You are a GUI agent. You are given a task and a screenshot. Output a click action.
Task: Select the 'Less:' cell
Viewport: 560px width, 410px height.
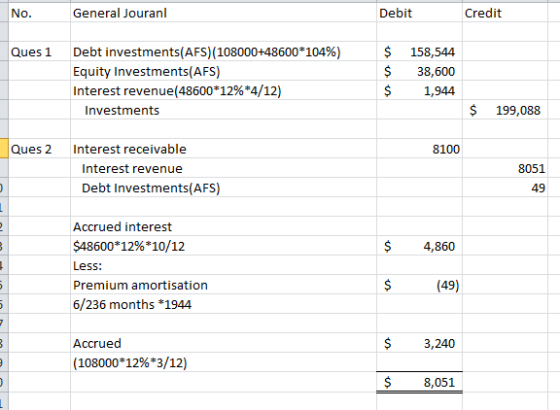point(223,265)
